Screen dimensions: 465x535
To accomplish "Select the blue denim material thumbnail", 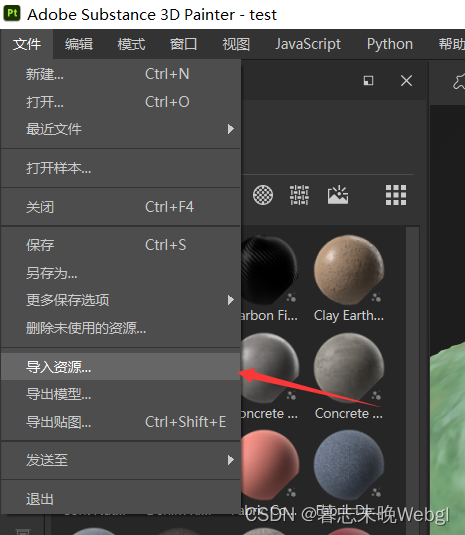I will point(349,466).
